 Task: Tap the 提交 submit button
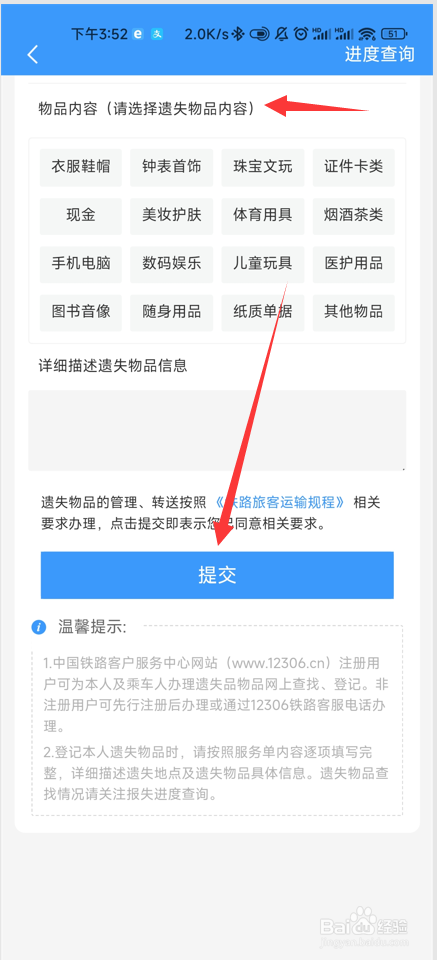click(217, 575)
